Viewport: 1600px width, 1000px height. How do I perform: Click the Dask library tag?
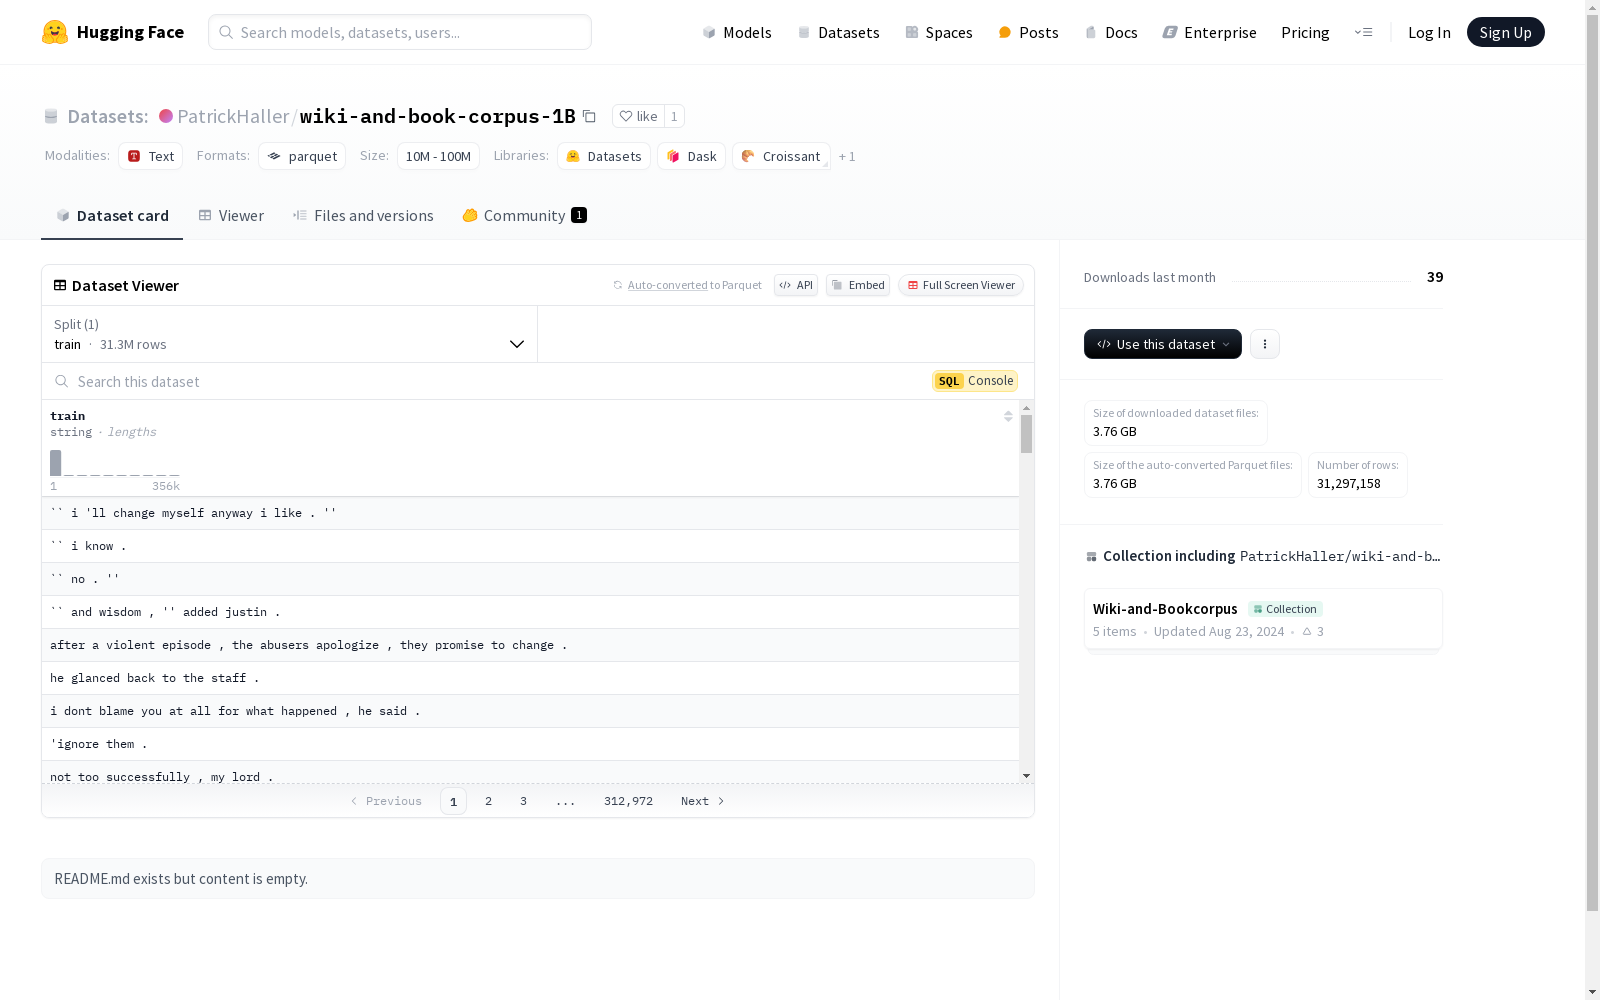(691, 156)
